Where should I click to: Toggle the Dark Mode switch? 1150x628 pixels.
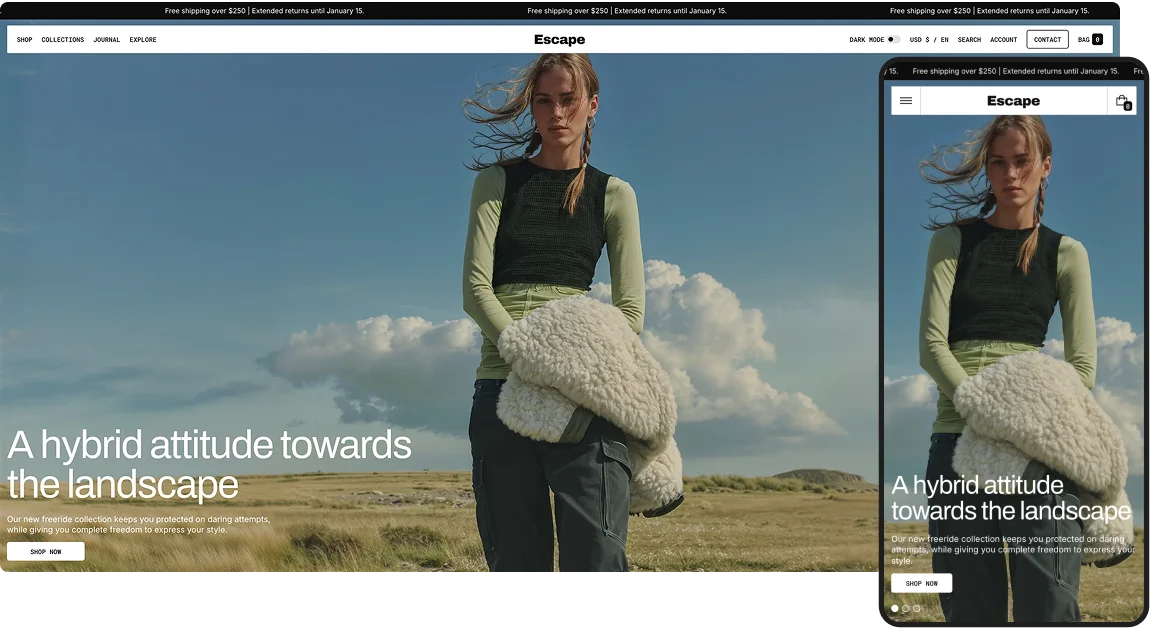click(893, 40)
